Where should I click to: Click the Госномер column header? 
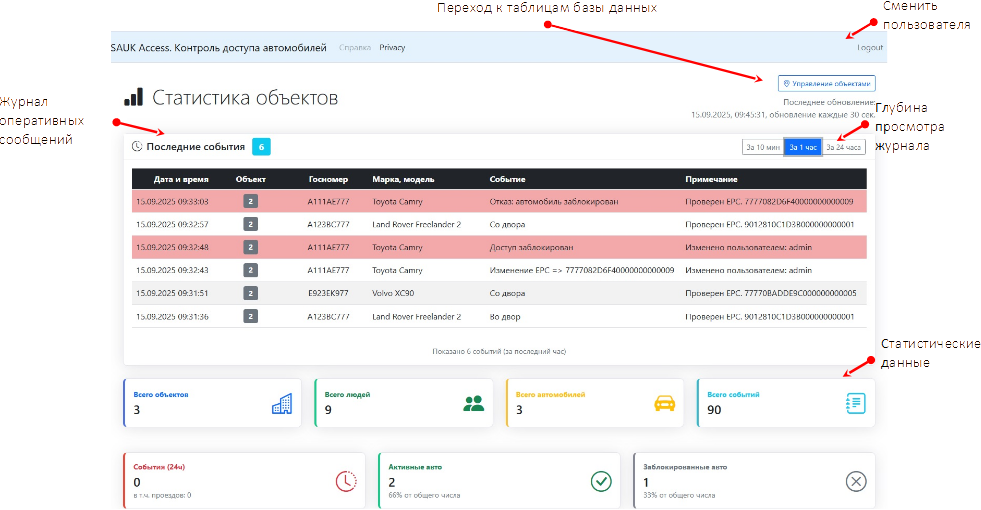pyautogui.click(x=328, y=179)
